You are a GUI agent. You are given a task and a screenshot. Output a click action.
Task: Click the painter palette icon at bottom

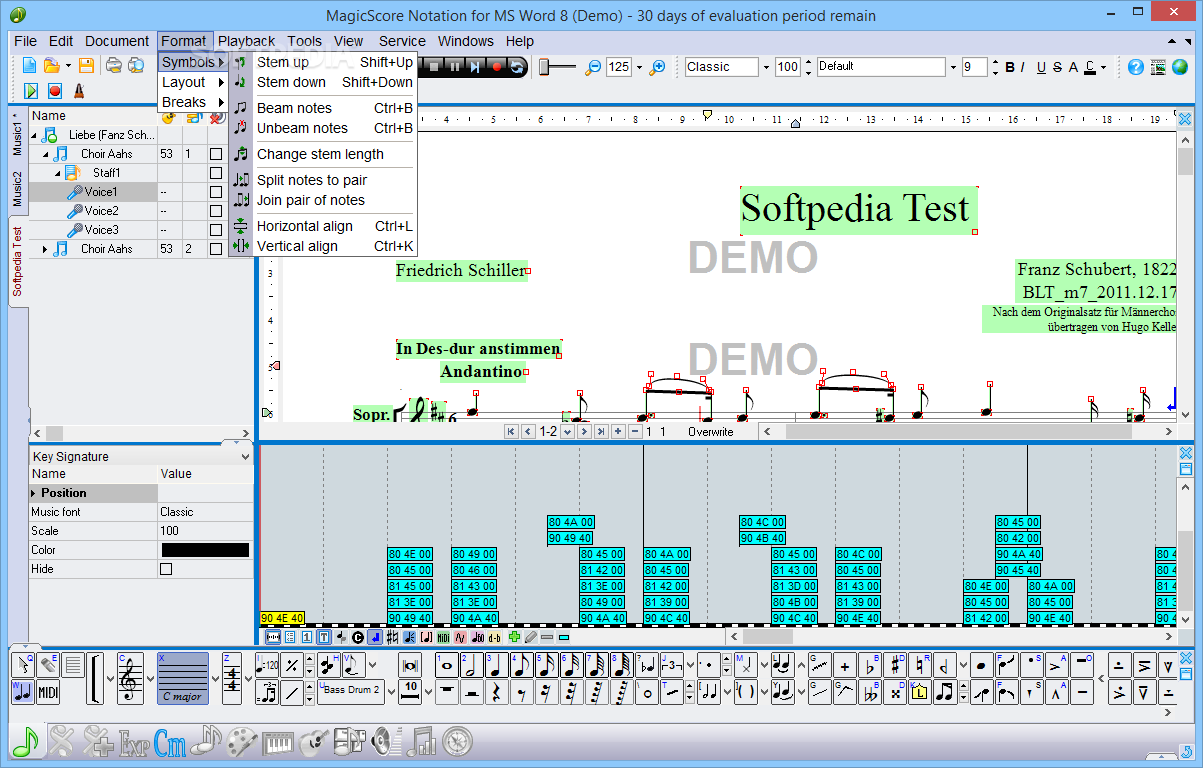242,742
